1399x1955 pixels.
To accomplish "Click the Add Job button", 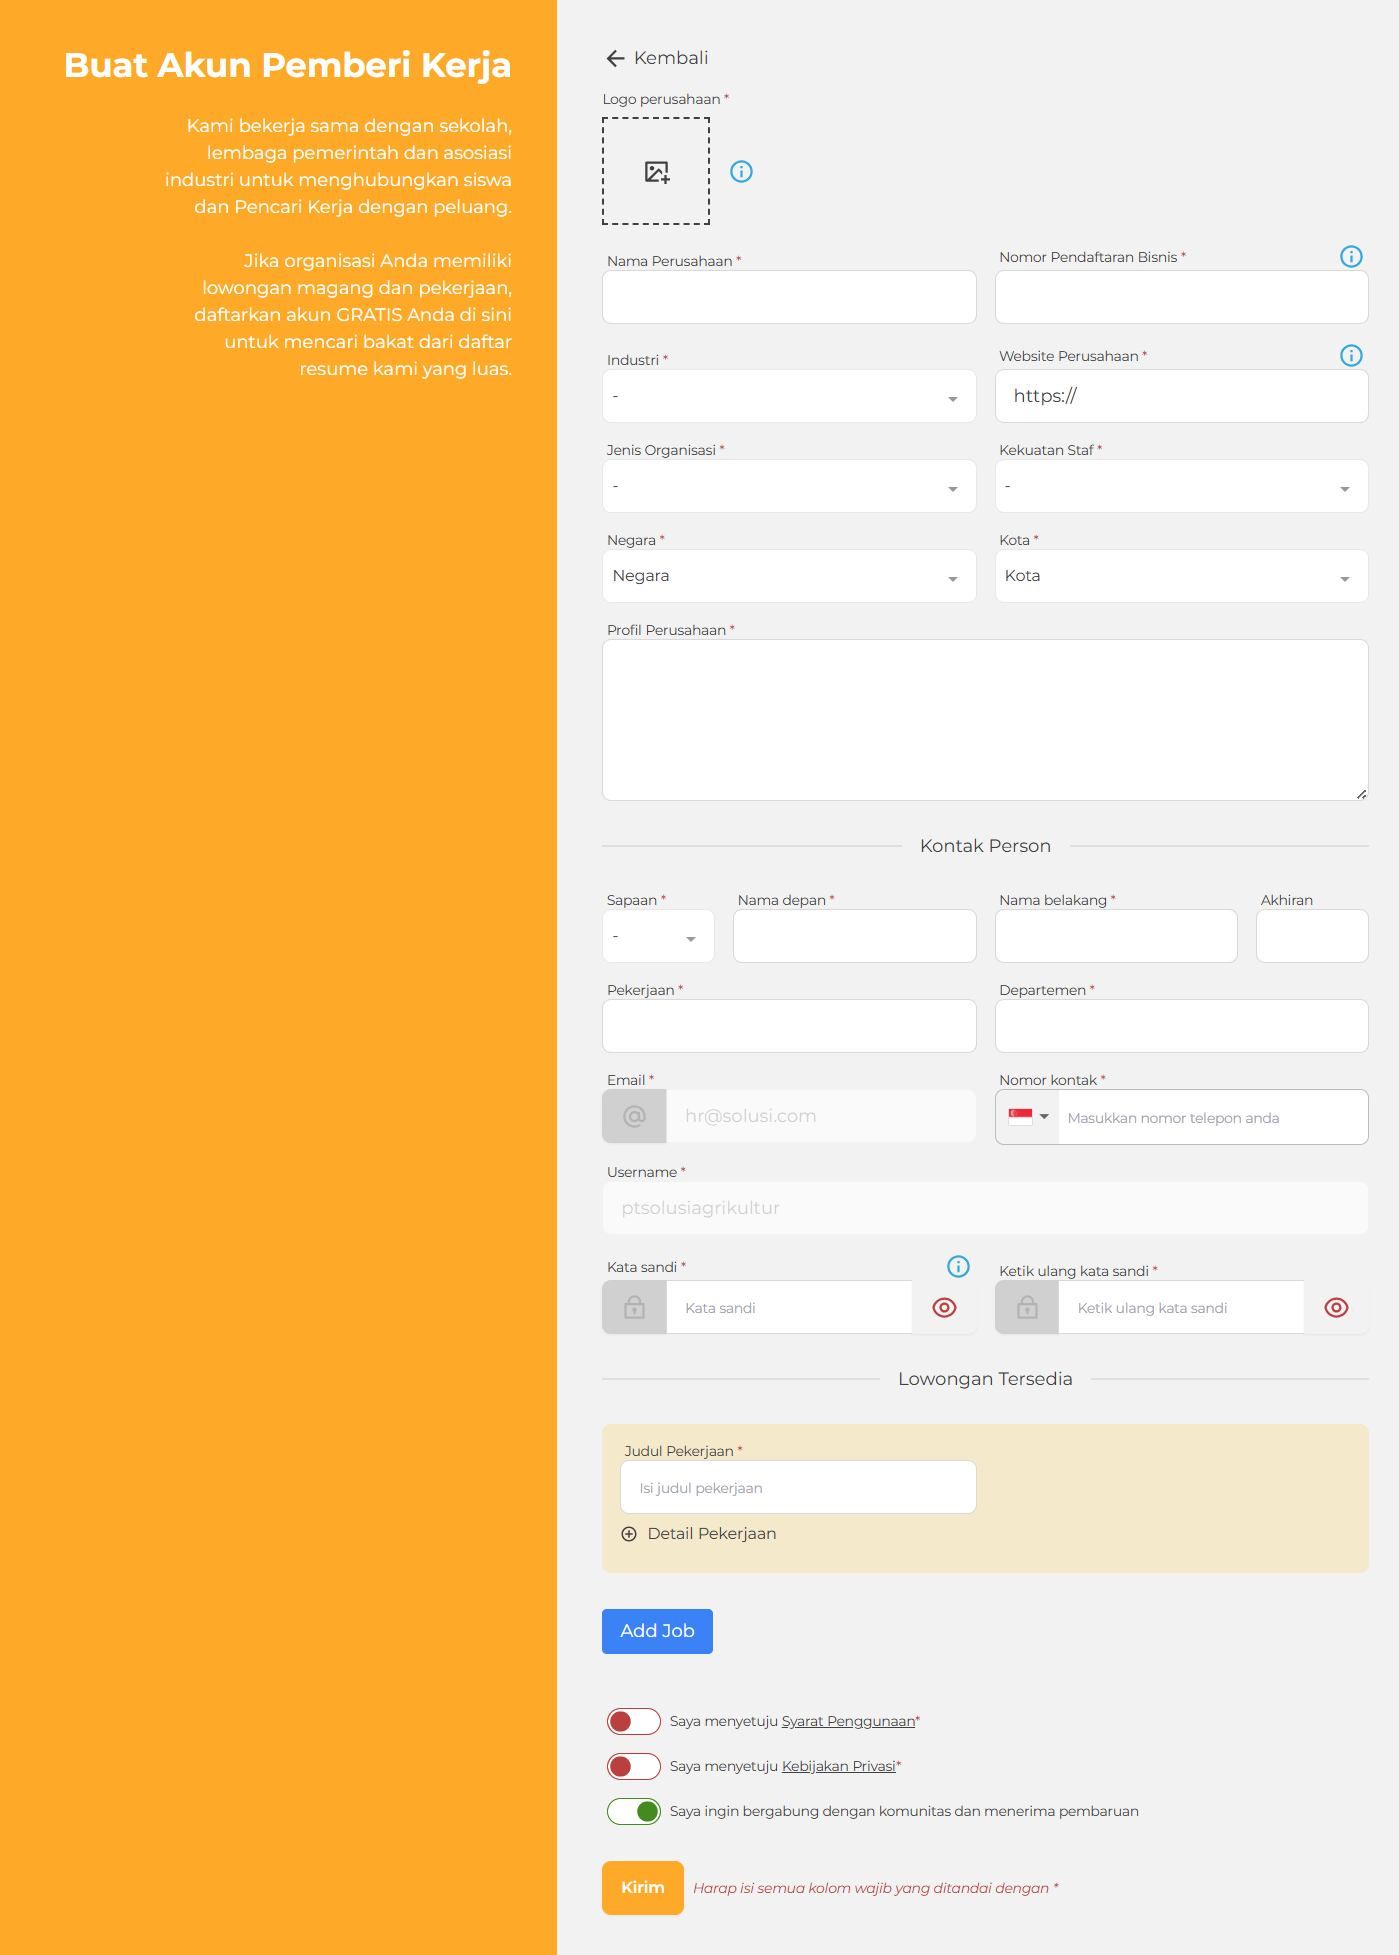I will pos(657,1631).
